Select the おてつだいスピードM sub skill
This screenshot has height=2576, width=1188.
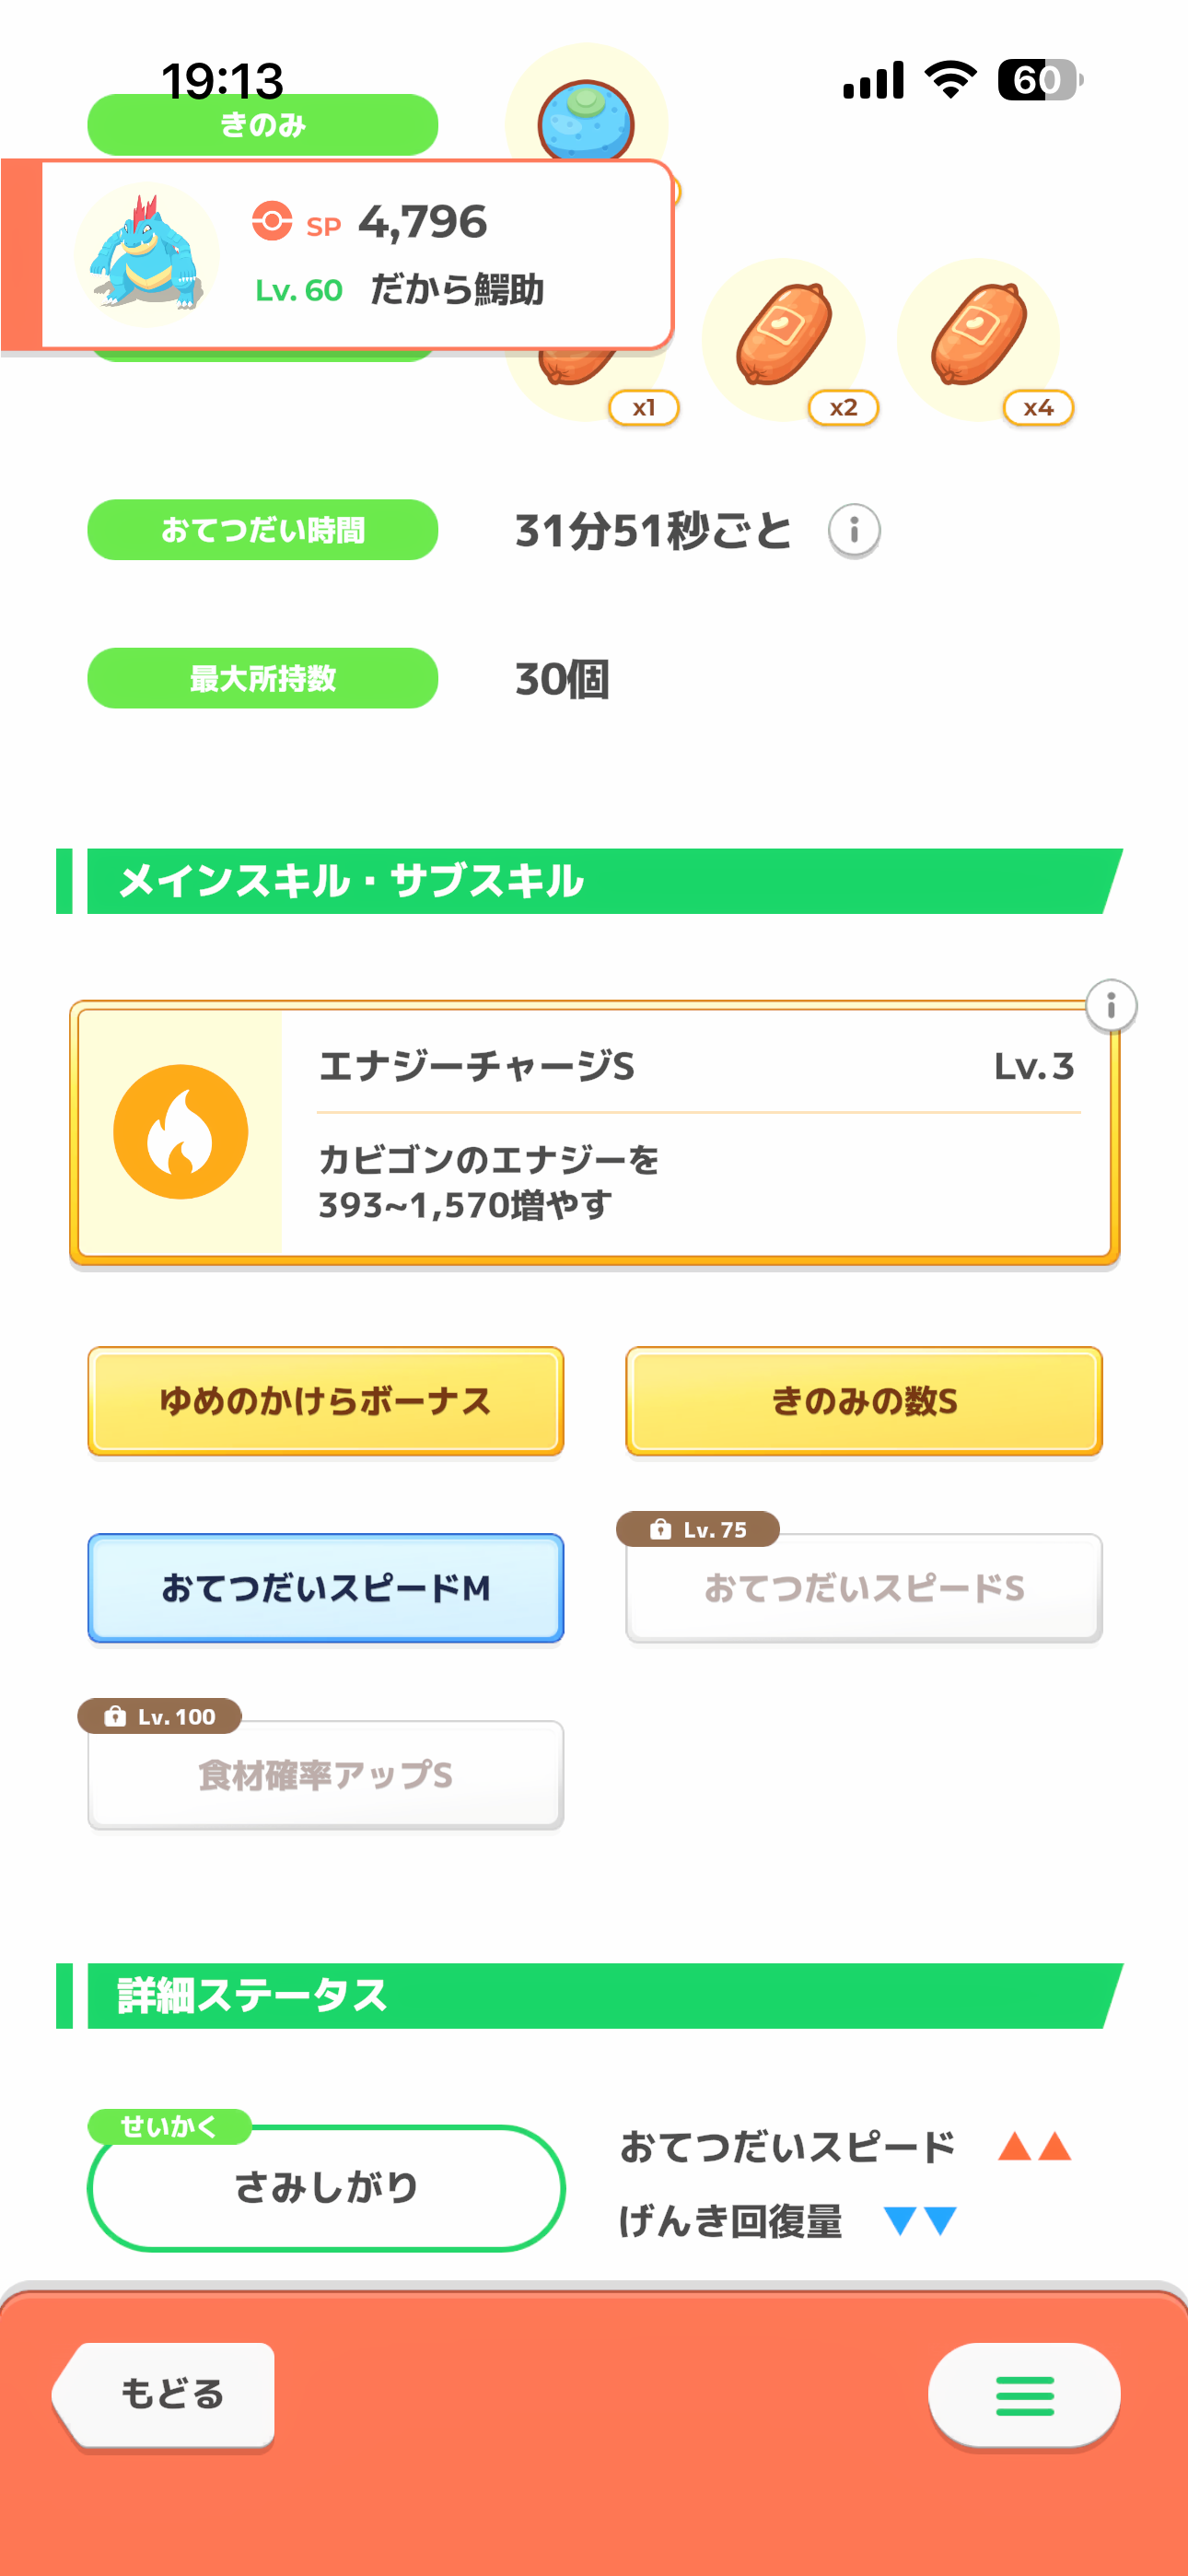click(326, 1588)
